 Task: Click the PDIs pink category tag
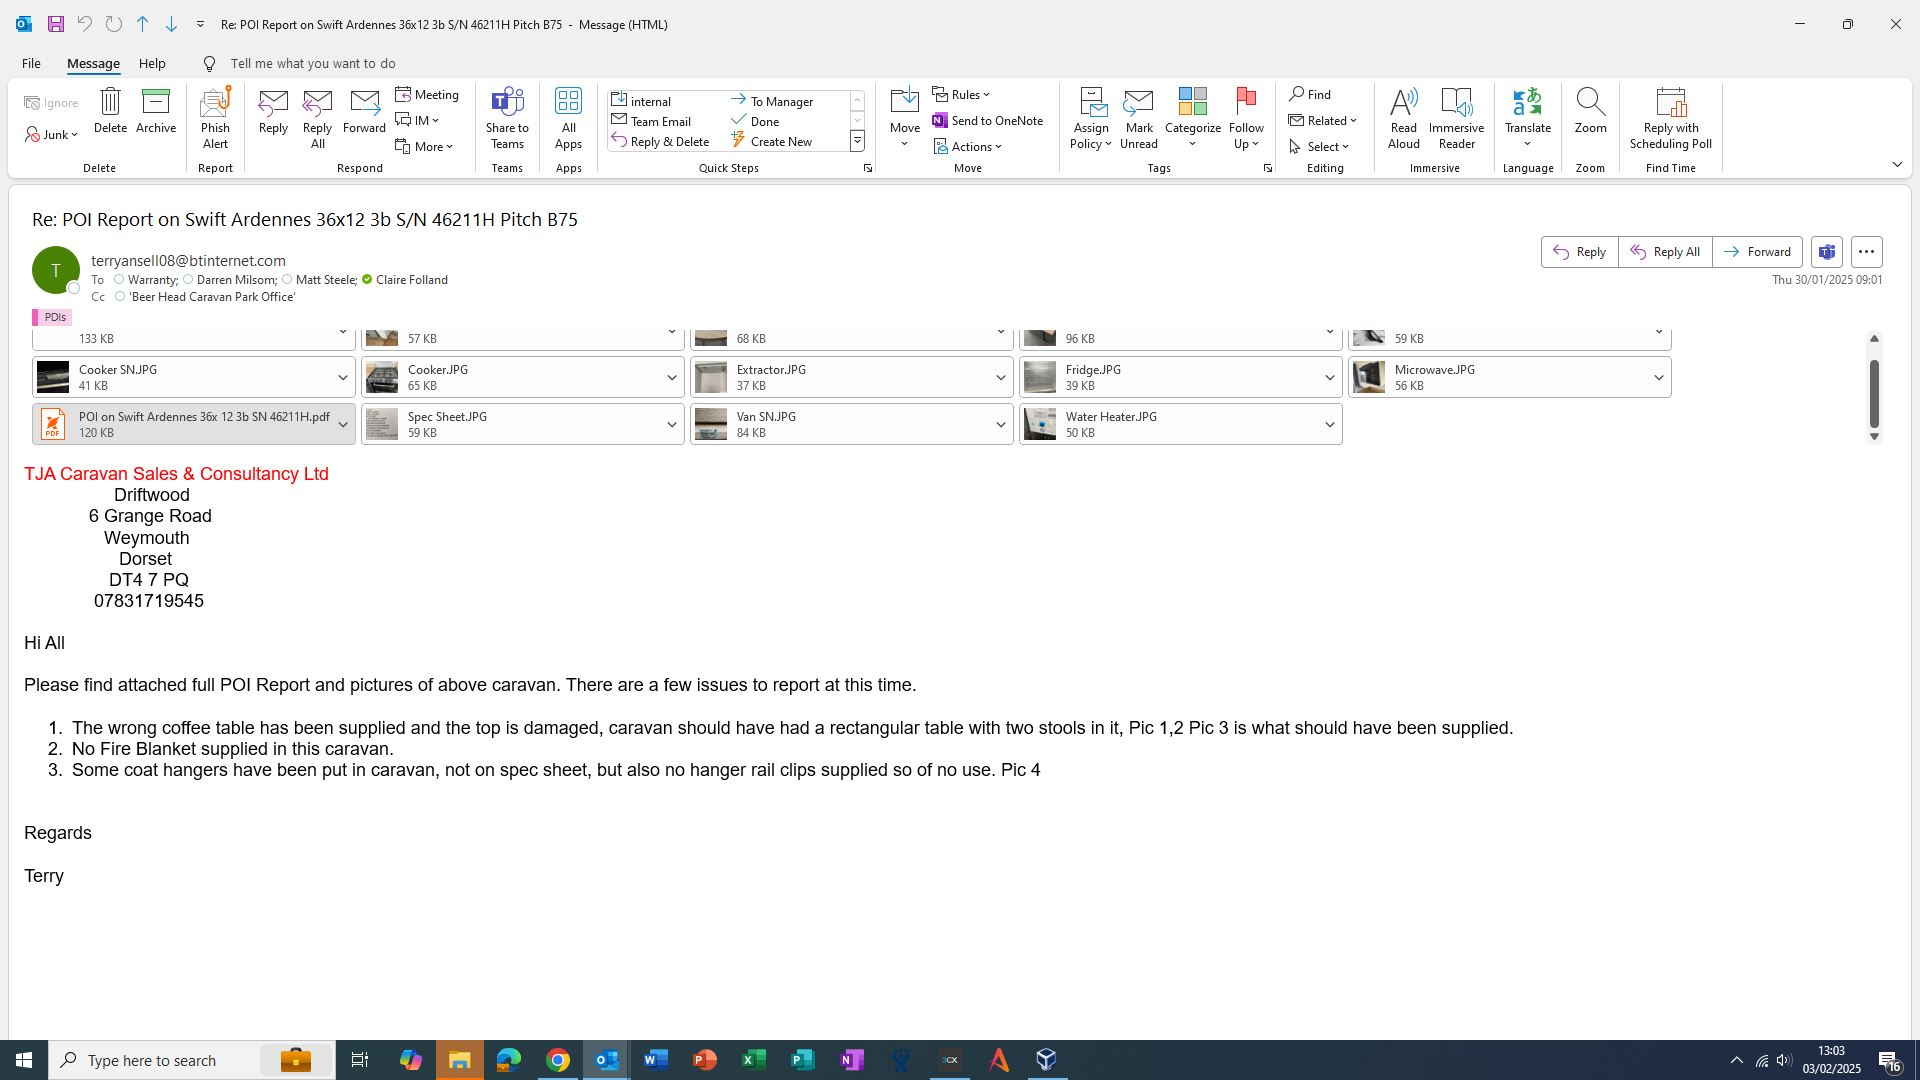pos(51,317)
